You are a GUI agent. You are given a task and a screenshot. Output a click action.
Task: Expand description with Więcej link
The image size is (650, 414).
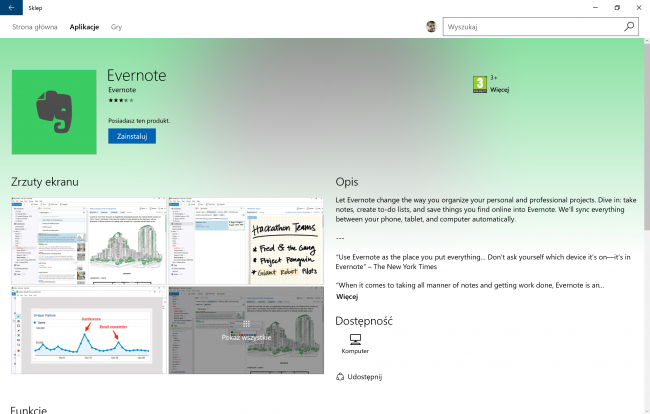pyautogui.click(x=347, y=296)
